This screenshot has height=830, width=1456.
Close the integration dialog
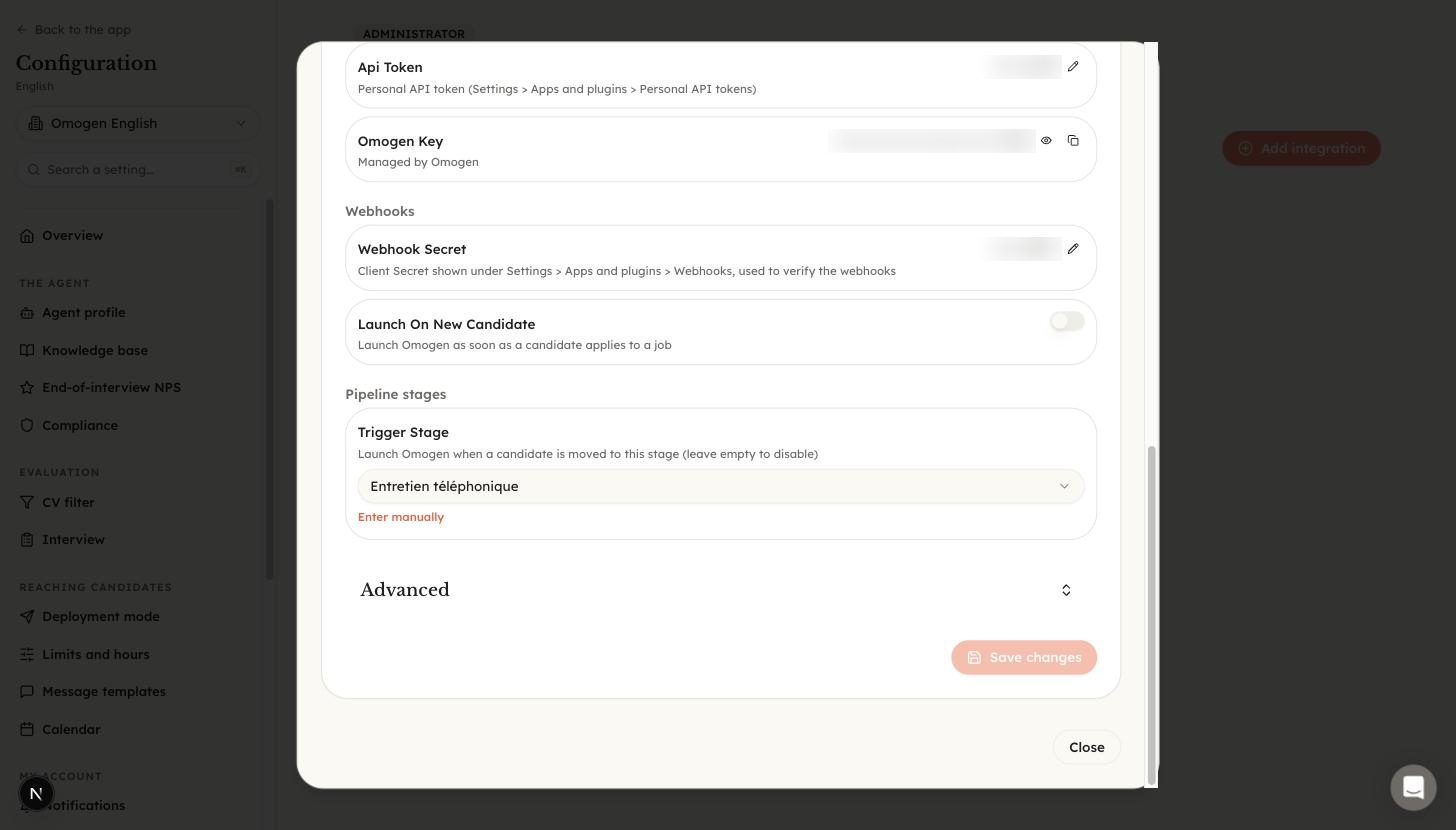pos(1086,747)
